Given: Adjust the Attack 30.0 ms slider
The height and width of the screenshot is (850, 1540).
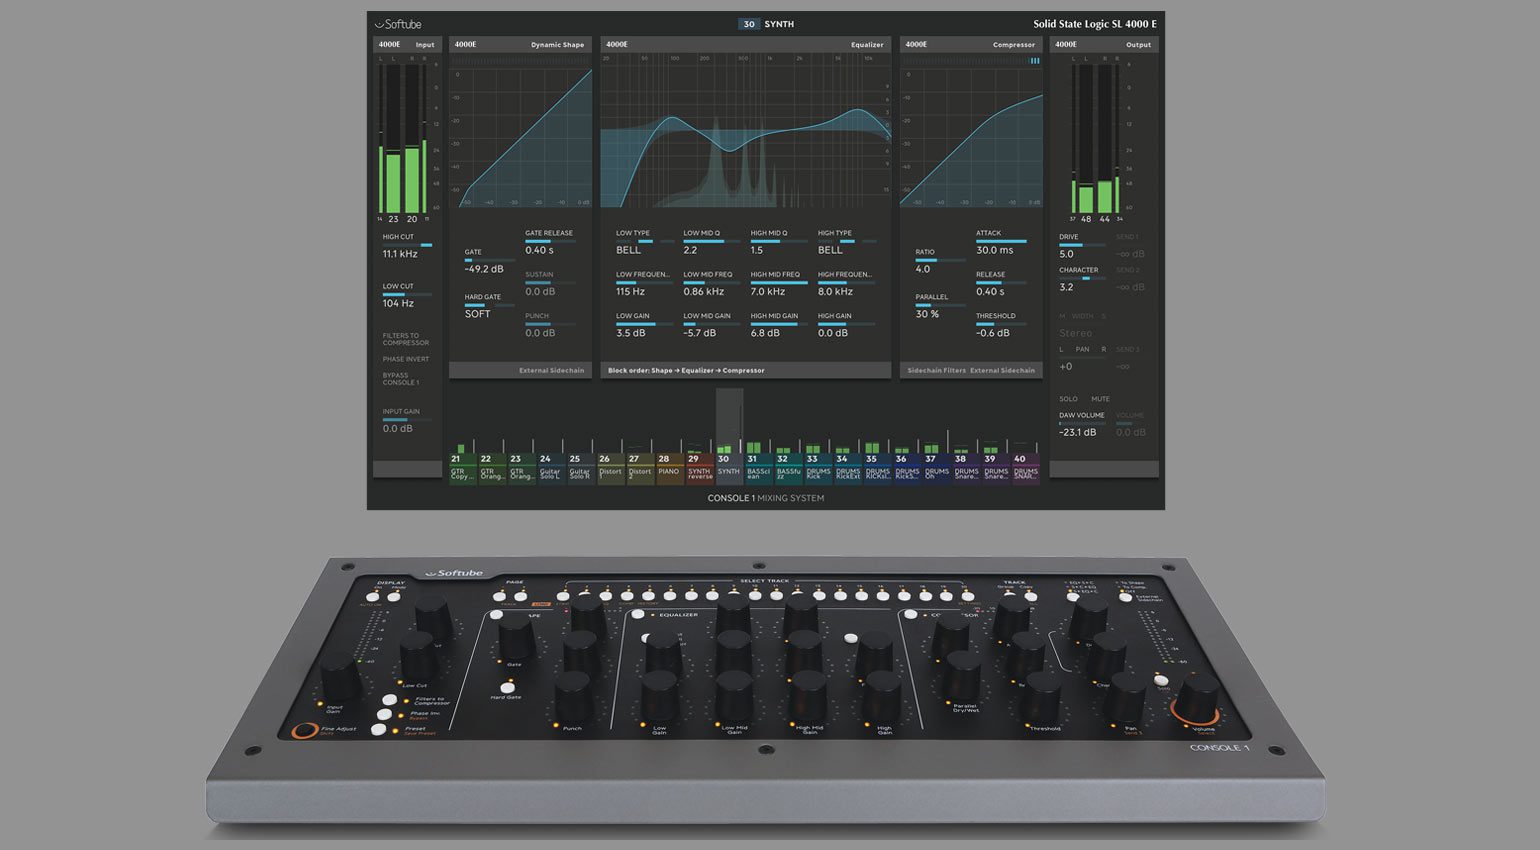Looking at the screenshot, I should 1001,242.
